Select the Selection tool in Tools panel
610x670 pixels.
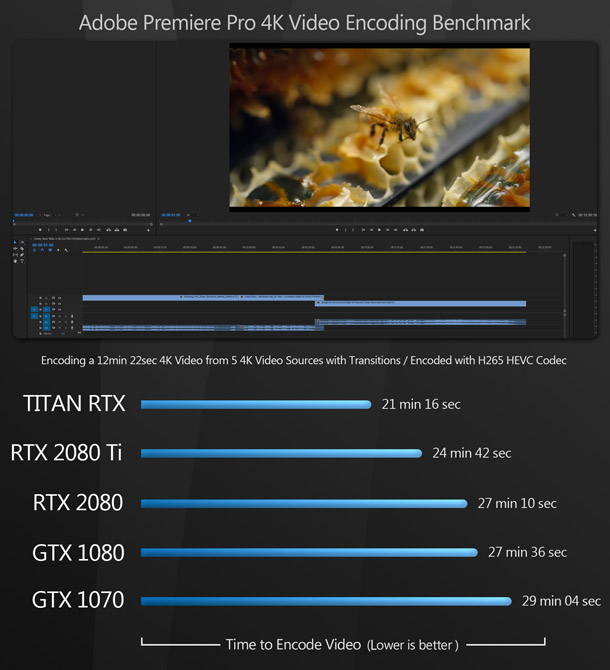coord(16,243)
